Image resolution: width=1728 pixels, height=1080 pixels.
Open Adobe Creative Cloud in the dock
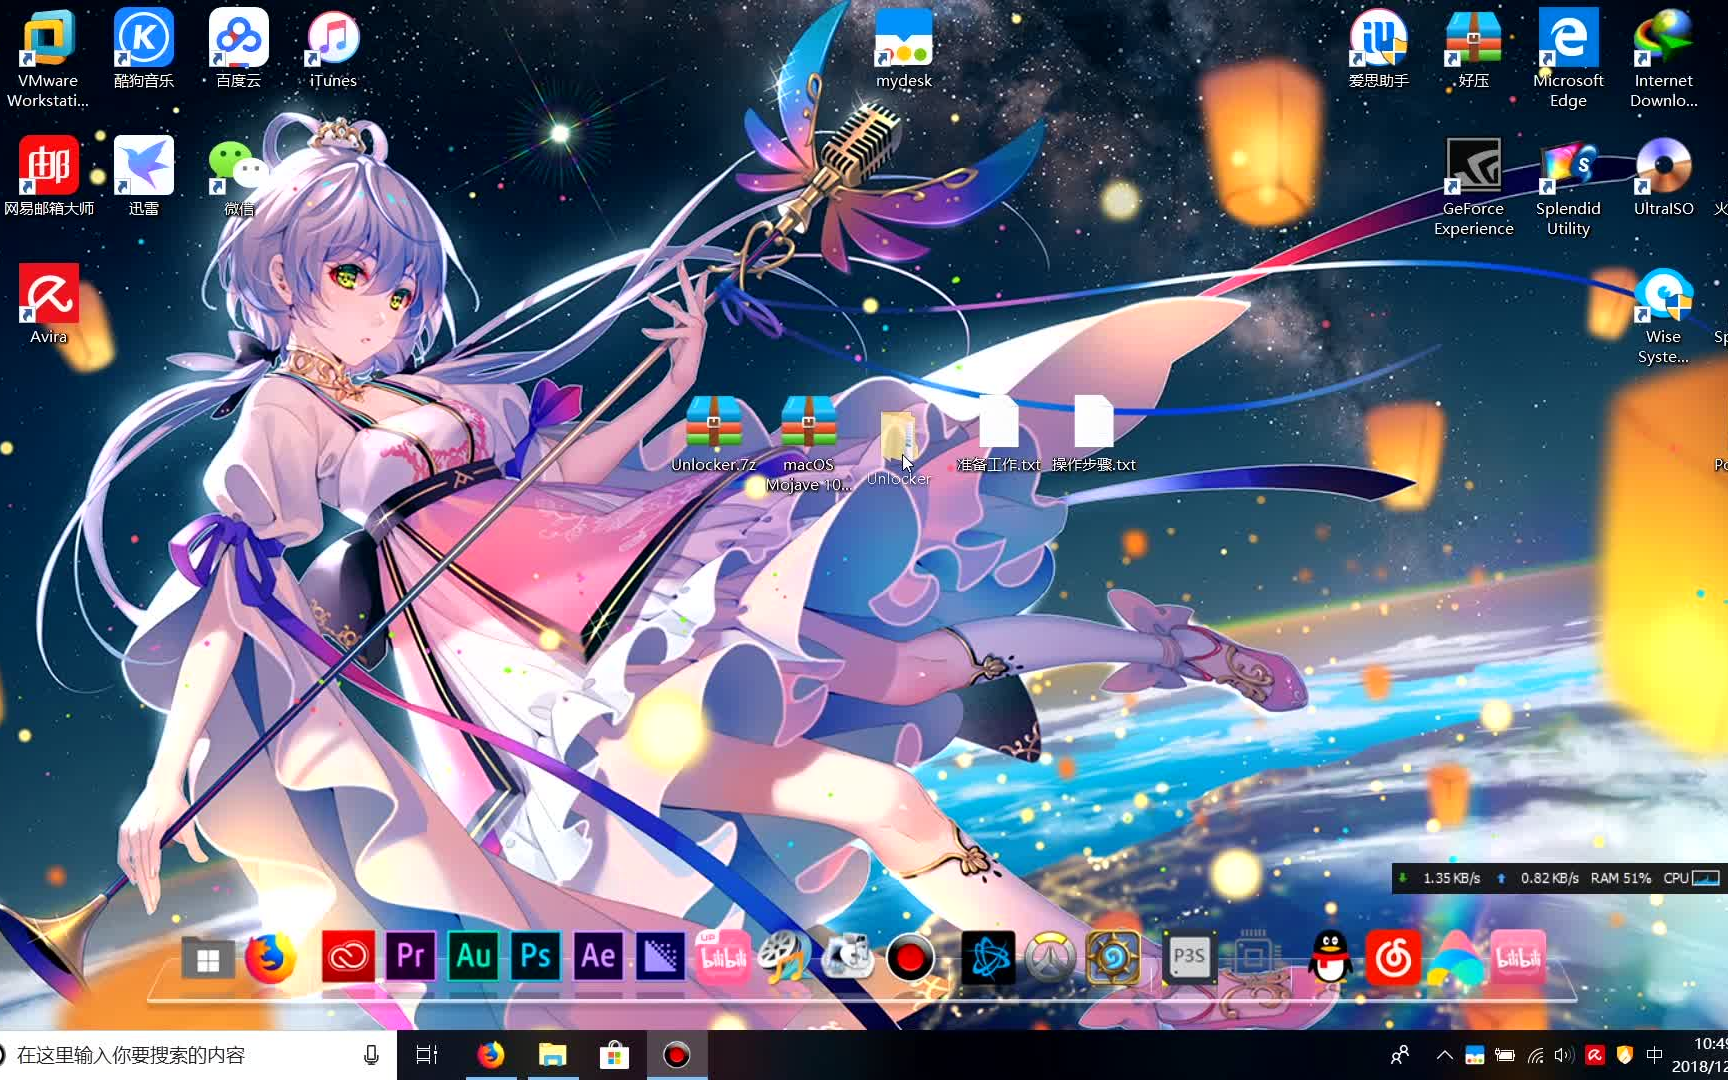point(348,958)
